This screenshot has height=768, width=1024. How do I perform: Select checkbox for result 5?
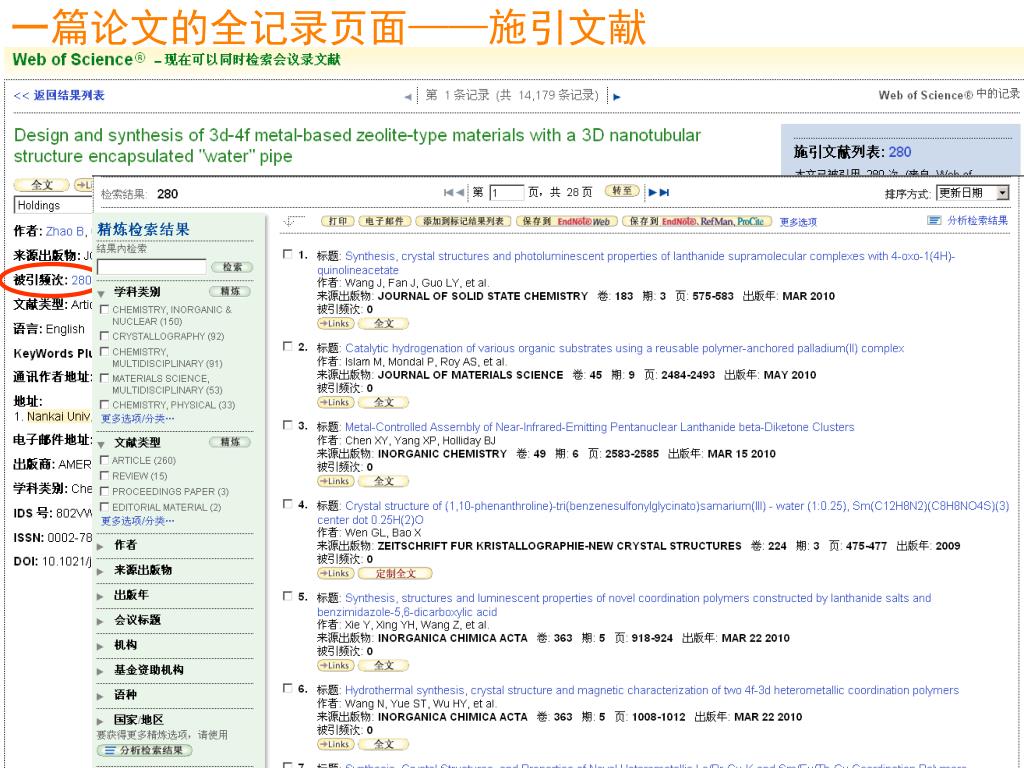(287, 596)
